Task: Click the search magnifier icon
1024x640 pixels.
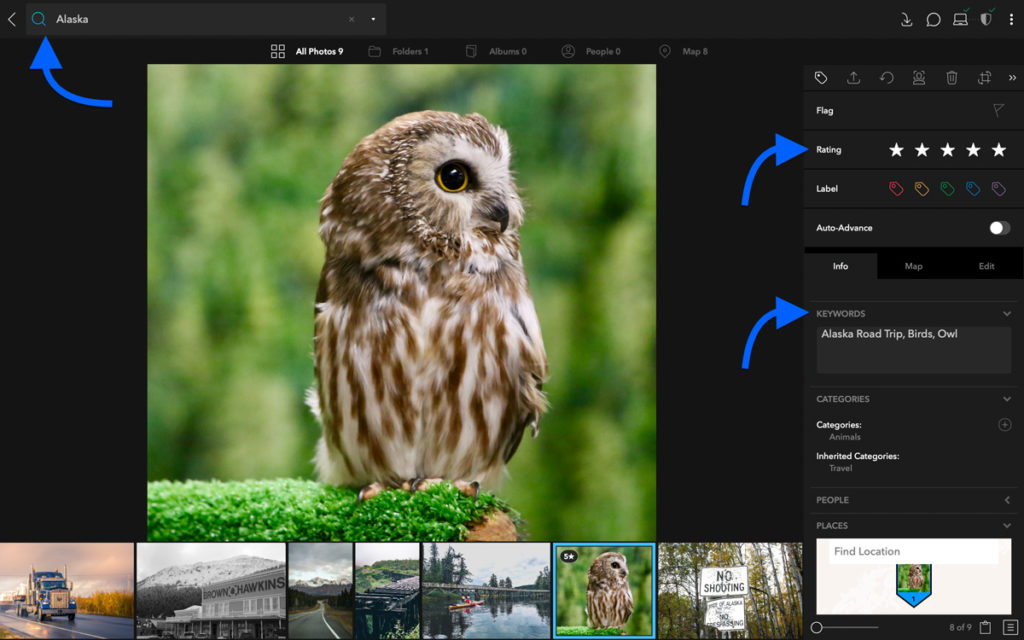Action: [39, 19]
